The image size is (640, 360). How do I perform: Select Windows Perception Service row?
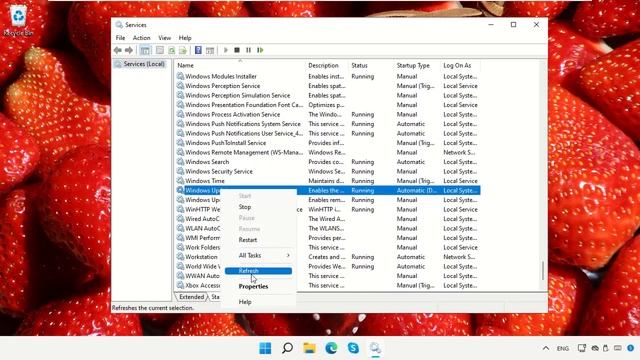328,86
